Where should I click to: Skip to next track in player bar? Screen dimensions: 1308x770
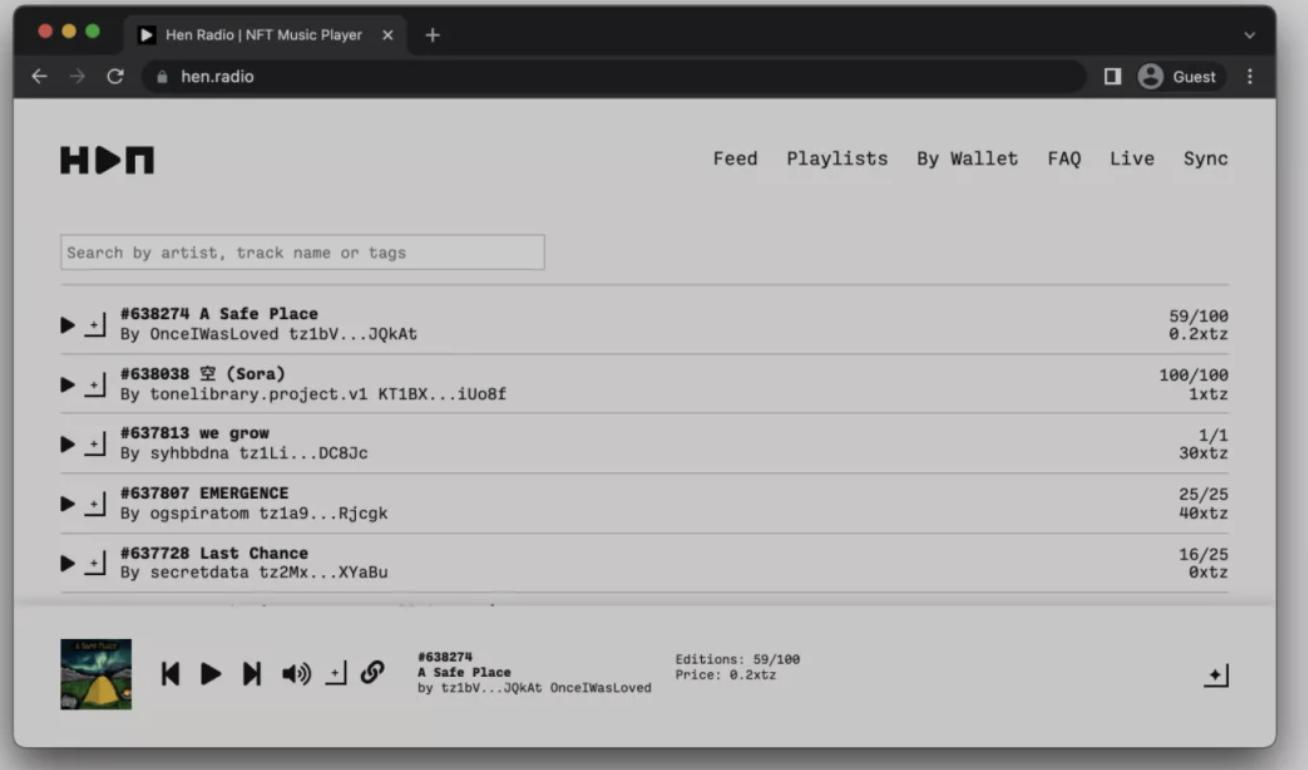[x=252, y=674]
